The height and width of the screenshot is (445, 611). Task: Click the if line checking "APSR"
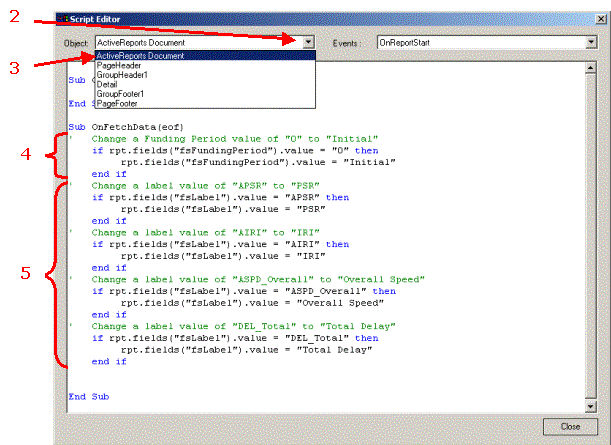coord(221,197)
